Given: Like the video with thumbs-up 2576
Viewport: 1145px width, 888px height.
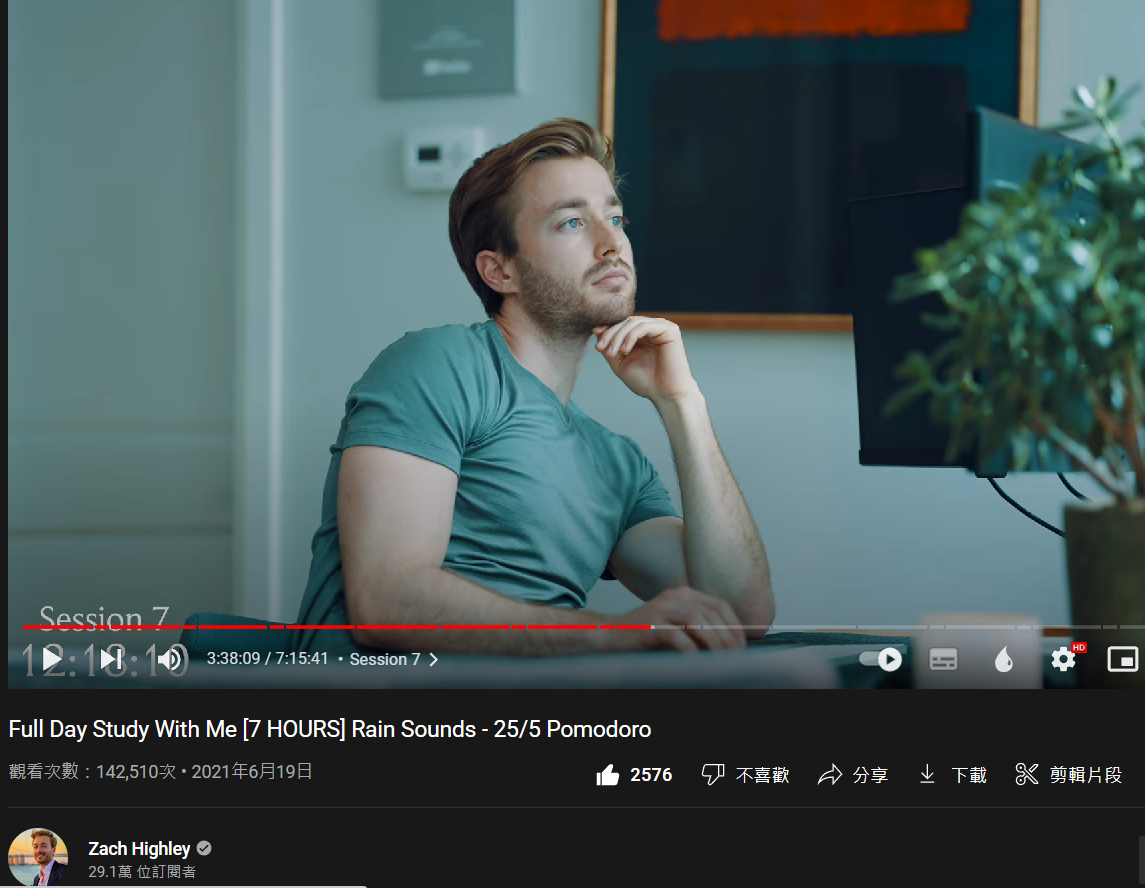Looking at the screenshot, I should point(634,775).
